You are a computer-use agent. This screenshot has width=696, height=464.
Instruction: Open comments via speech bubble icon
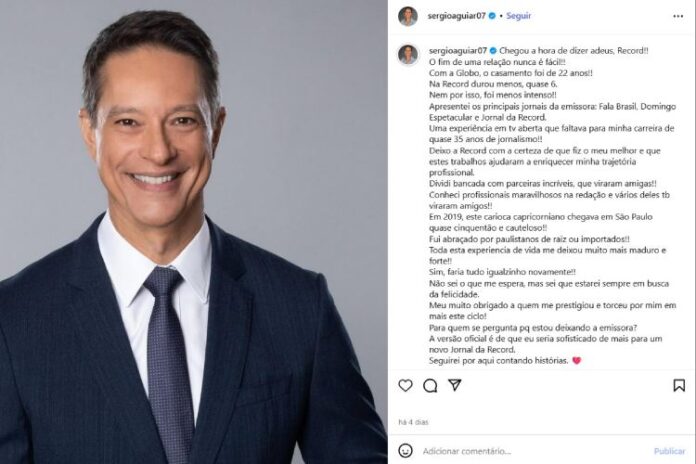coord(430,386)
